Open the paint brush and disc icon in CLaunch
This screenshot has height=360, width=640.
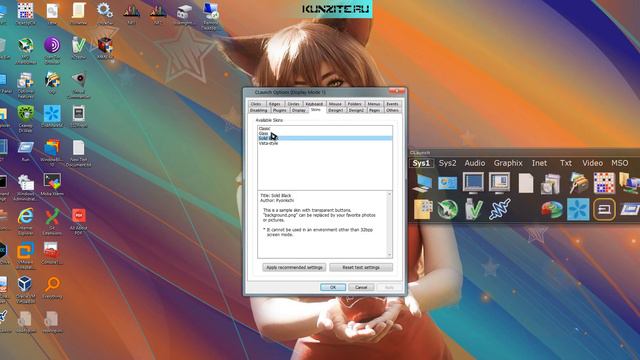pyautogui.click(x=578, y=183)
